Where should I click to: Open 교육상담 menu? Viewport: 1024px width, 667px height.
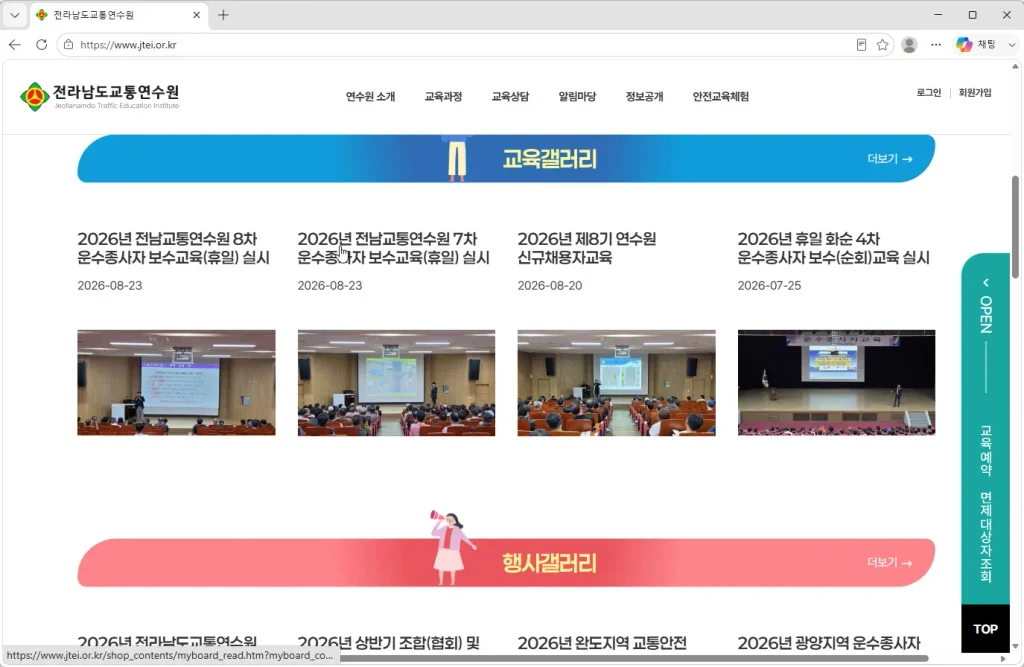[x=510, y=96]
